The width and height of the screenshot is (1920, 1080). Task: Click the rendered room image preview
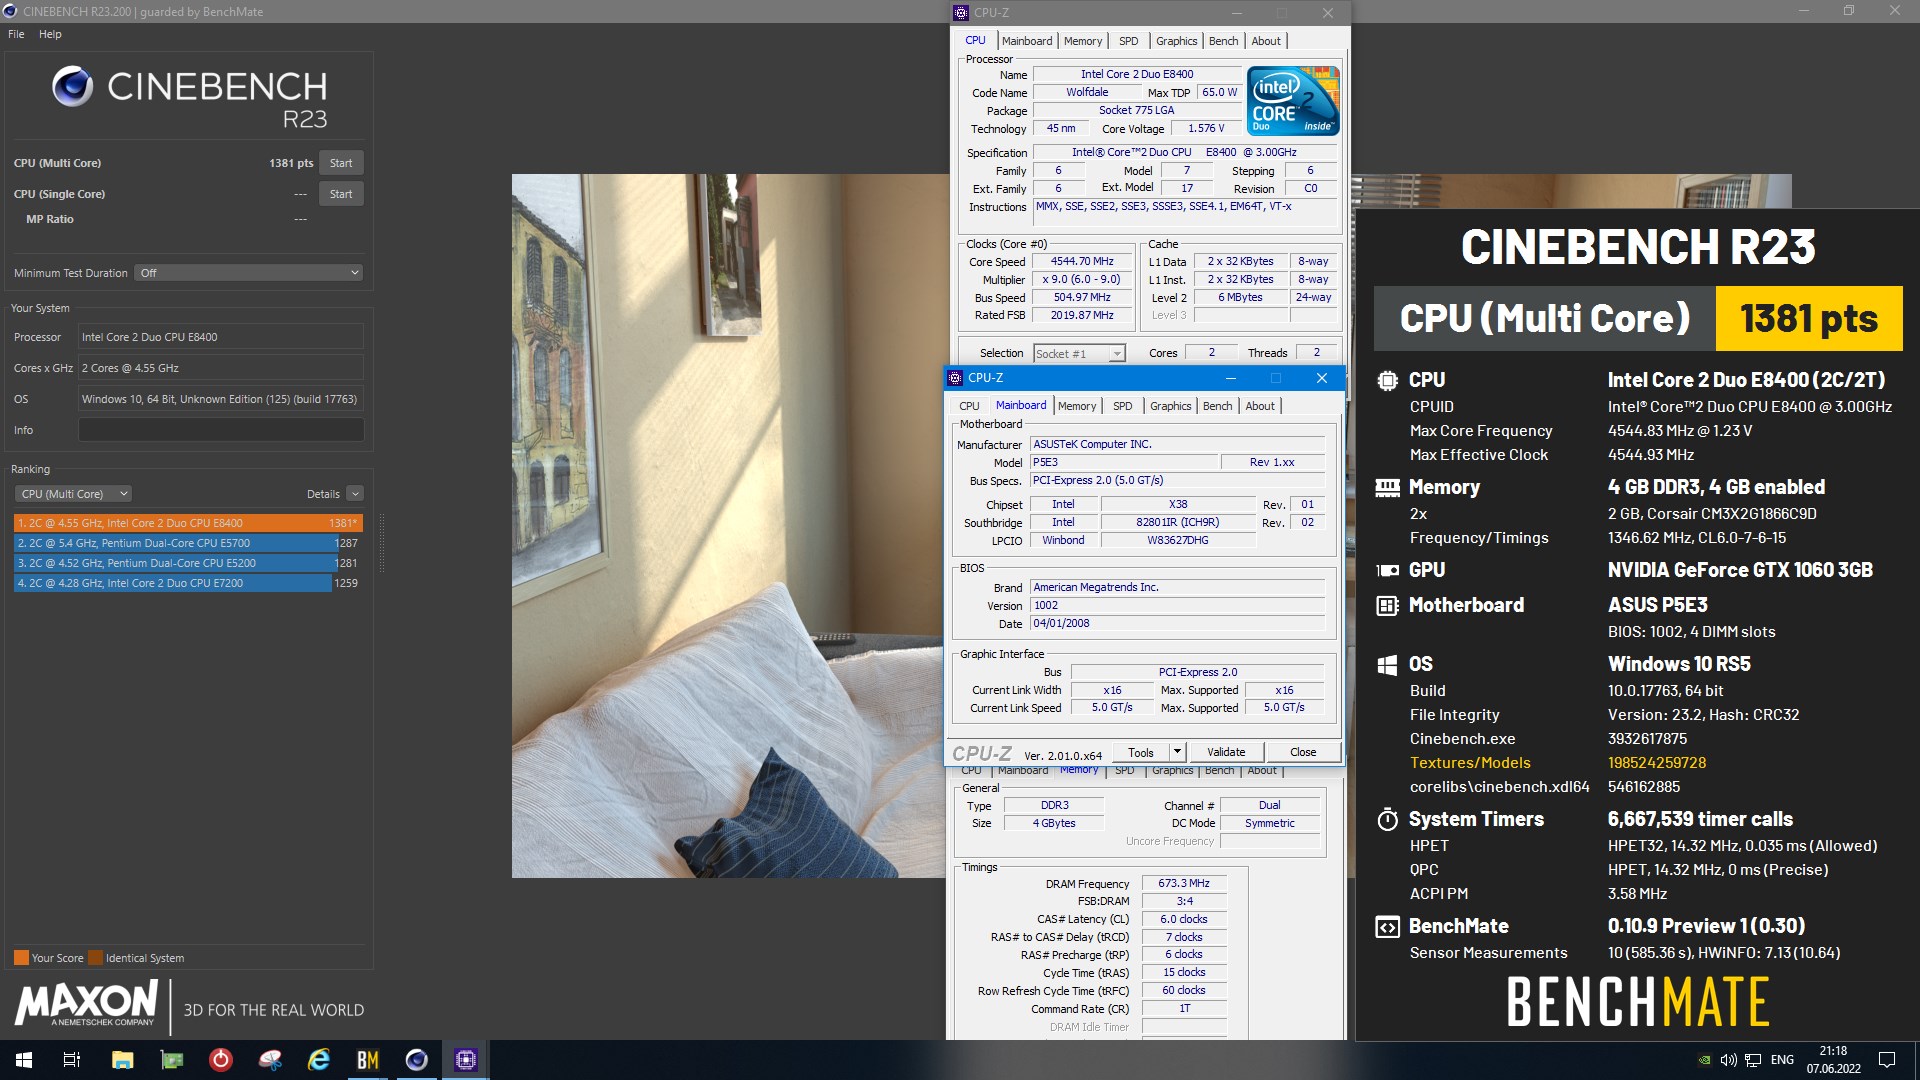pyautogui.click(x=730, y=526)
